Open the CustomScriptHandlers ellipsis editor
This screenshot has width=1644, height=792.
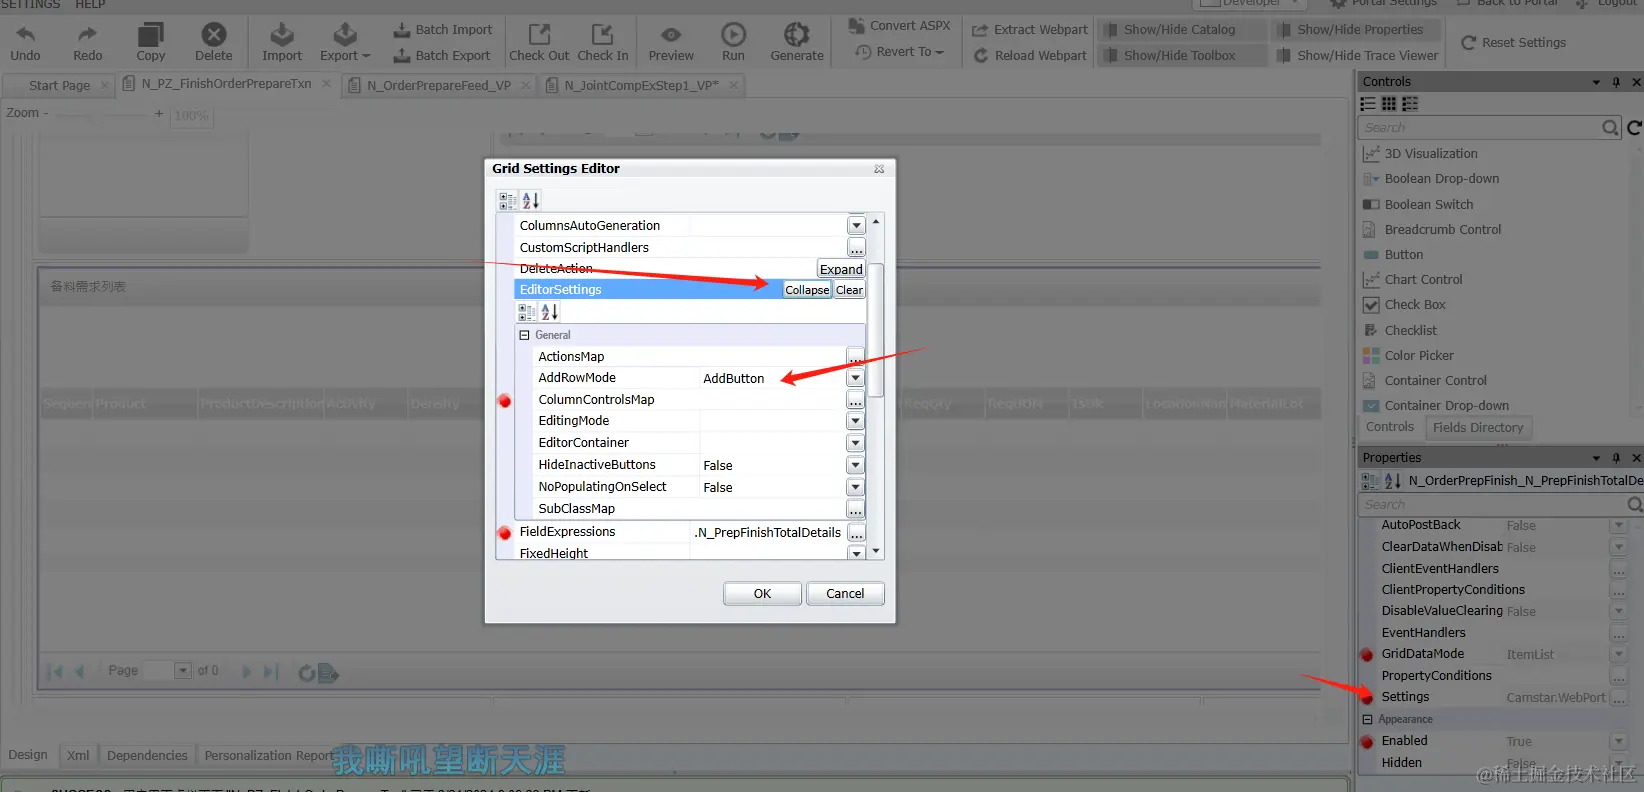coord(856,248)
